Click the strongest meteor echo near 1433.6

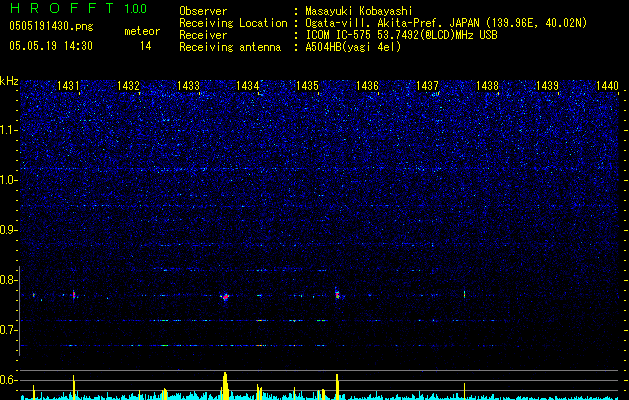[225, 297]
